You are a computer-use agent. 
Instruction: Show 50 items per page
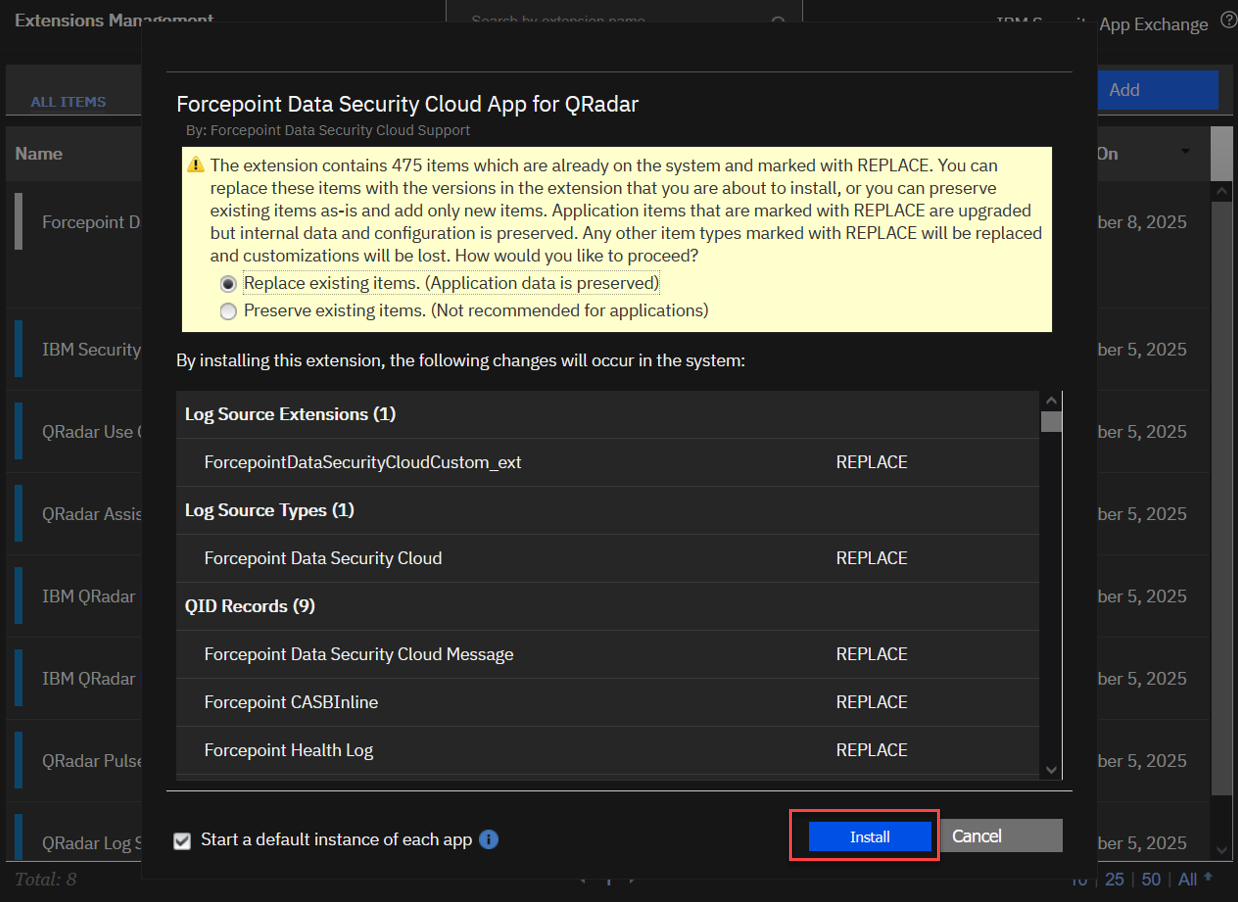(x=1151, y=879)
